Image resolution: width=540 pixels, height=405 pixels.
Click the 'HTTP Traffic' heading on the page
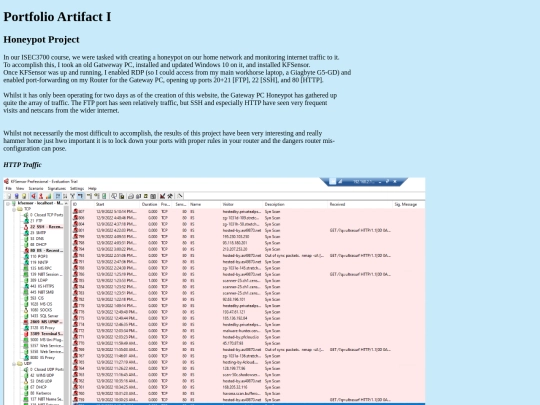click(x=22, y=165)
